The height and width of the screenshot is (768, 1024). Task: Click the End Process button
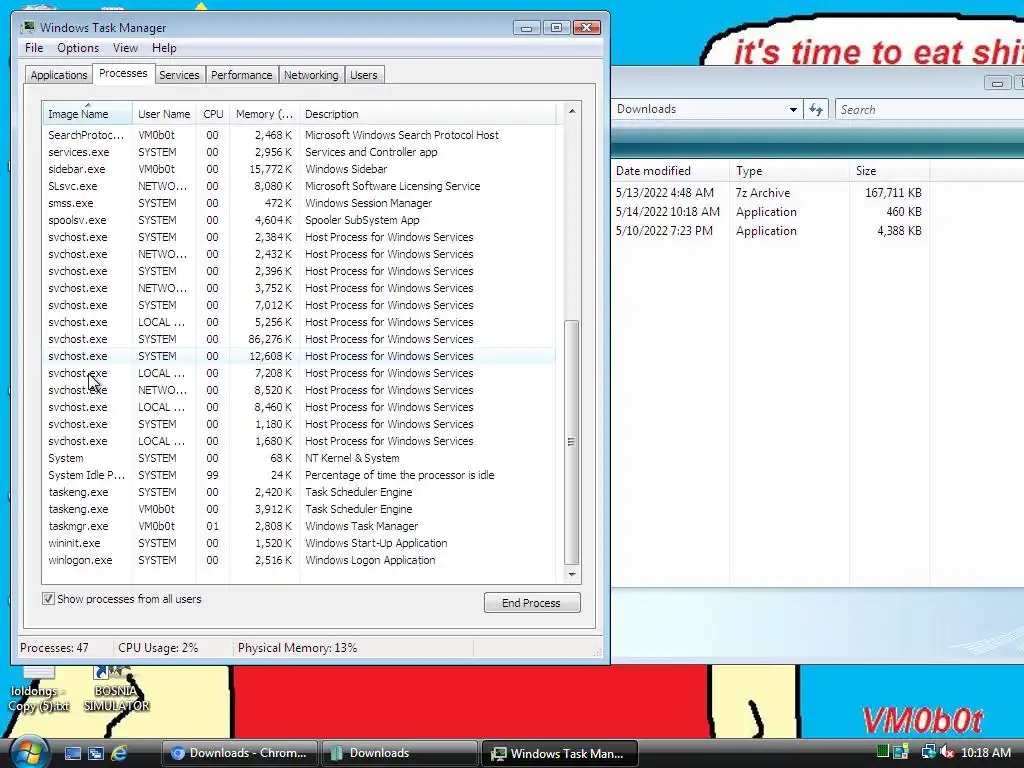click(x=532, y=603)
